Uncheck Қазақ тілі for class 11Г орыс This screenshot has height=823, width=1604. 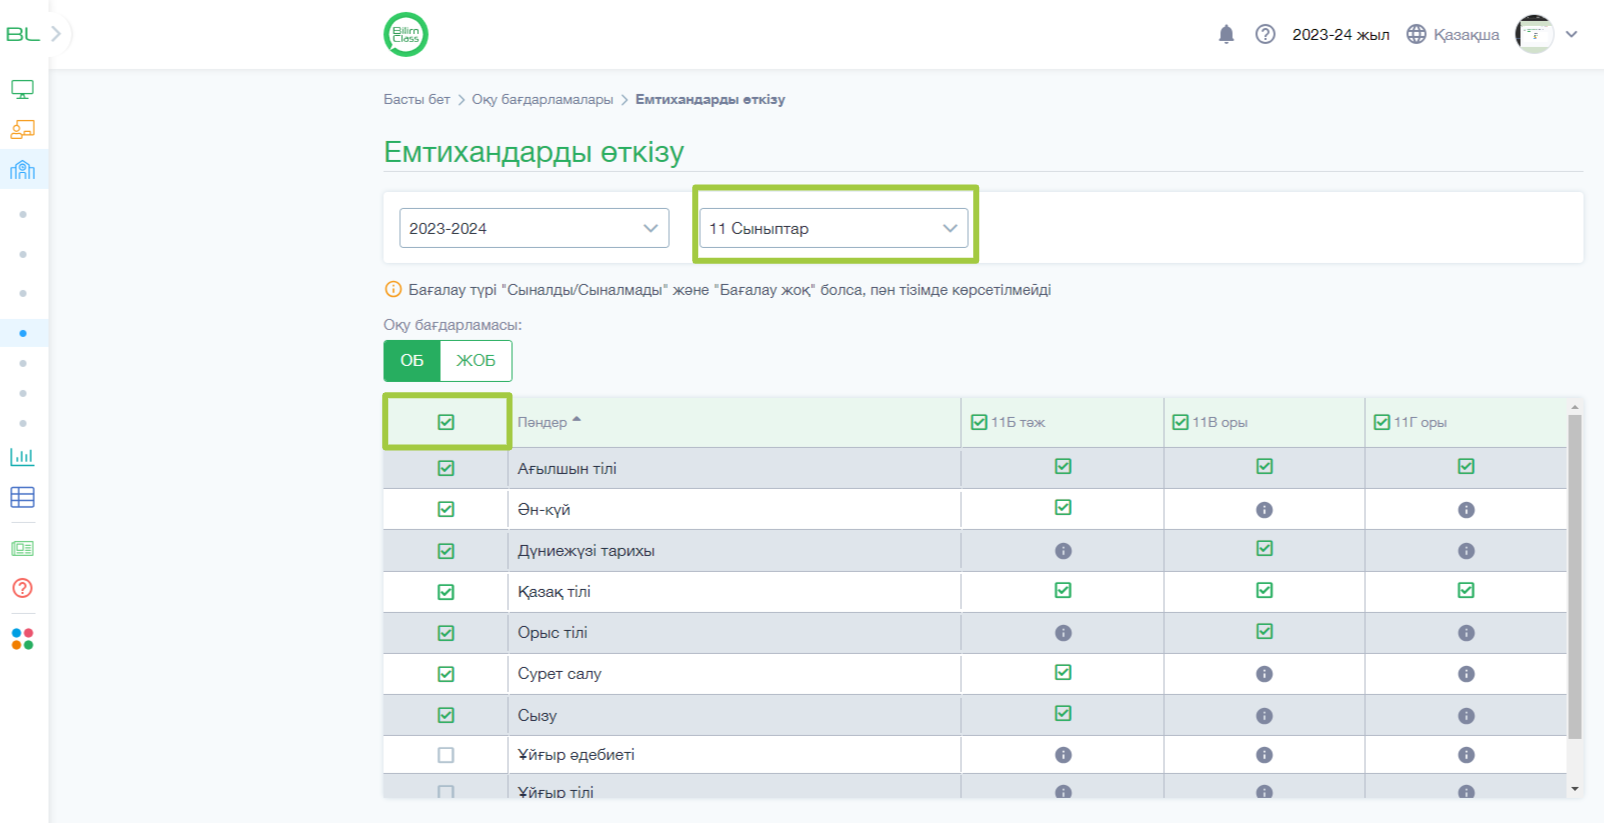[x=1466, y=590]
